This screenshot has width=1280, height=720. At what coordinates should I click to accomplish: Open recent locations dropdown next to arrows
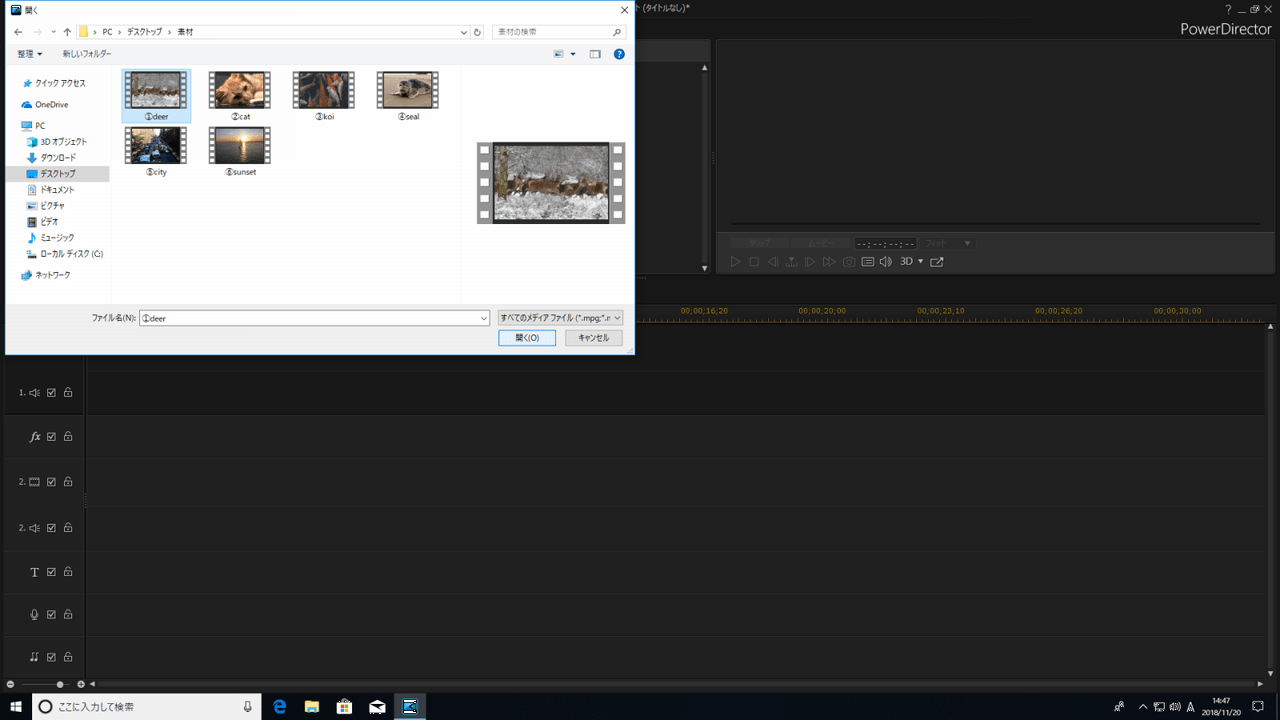click(x=53, y=32)
